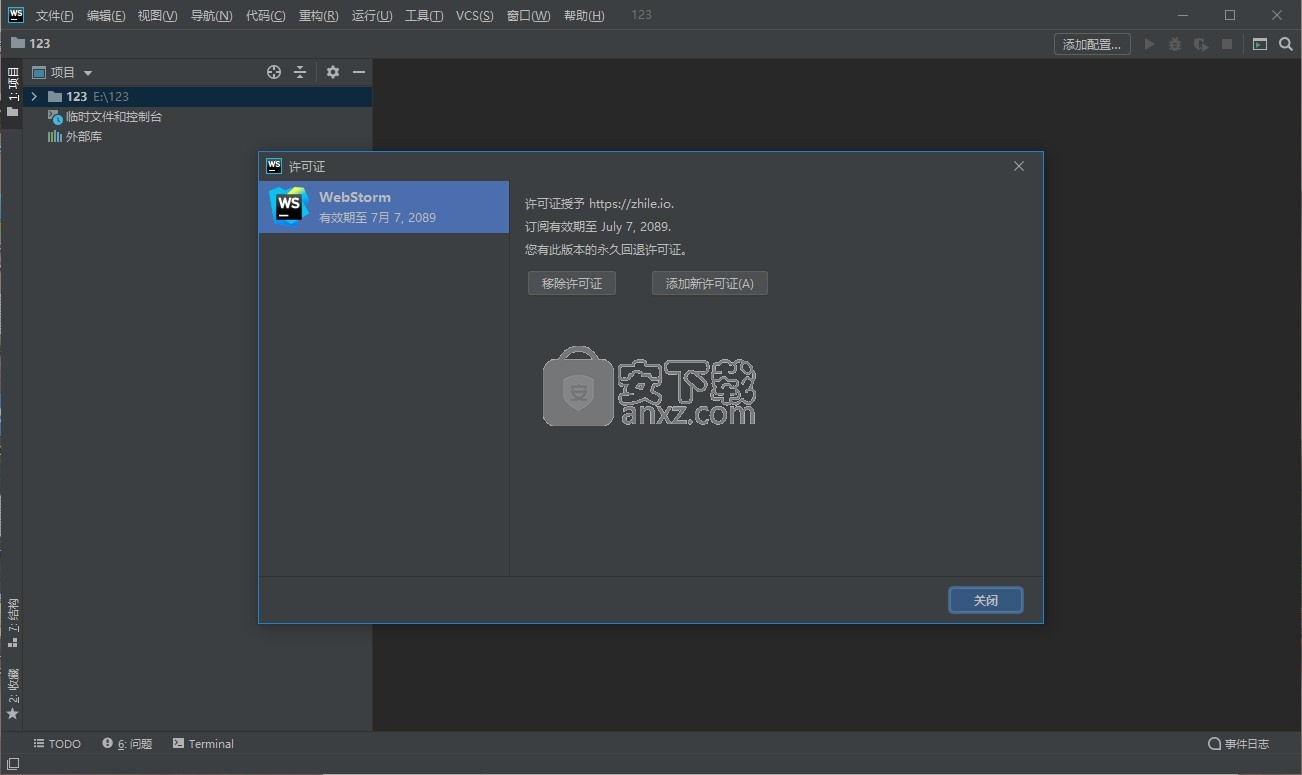Click text 订阅有效期至 July 7, 2089.
Image resolution: width=1302 pixels, height=775 pixels.
tap(598, 227)
